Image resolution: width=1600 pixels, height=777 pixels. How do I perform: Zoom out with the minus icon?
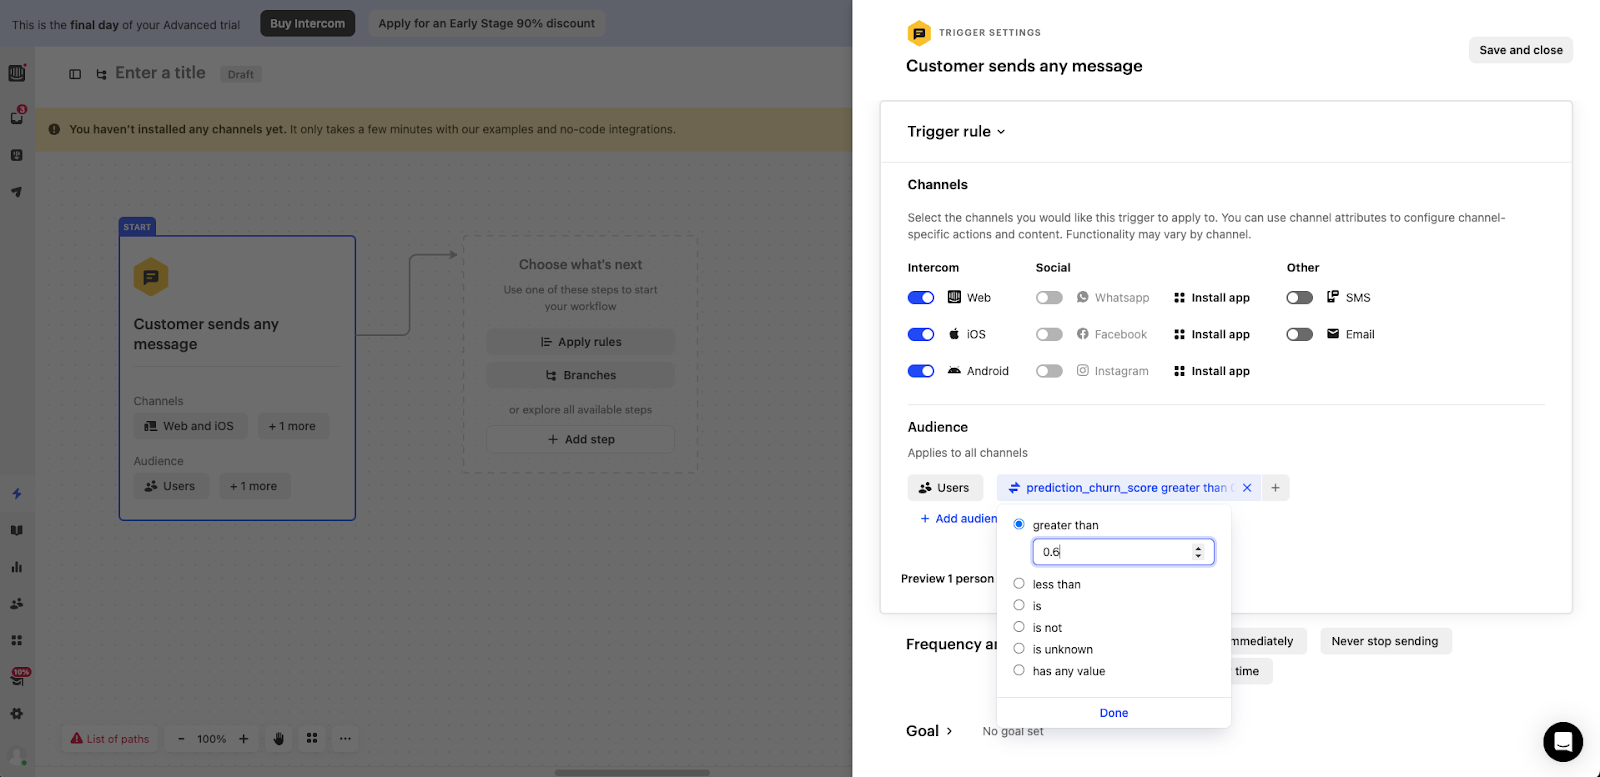pyautogui.click(x=181, y=739)
